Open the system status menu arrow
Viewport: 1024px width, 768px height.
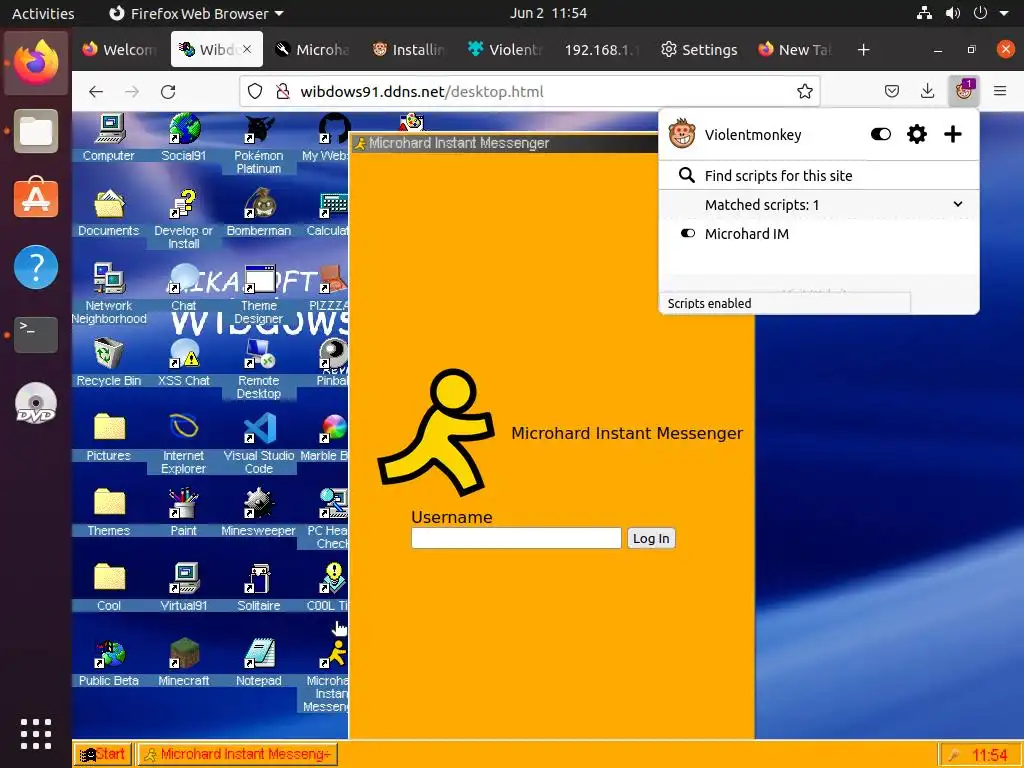1004,13
